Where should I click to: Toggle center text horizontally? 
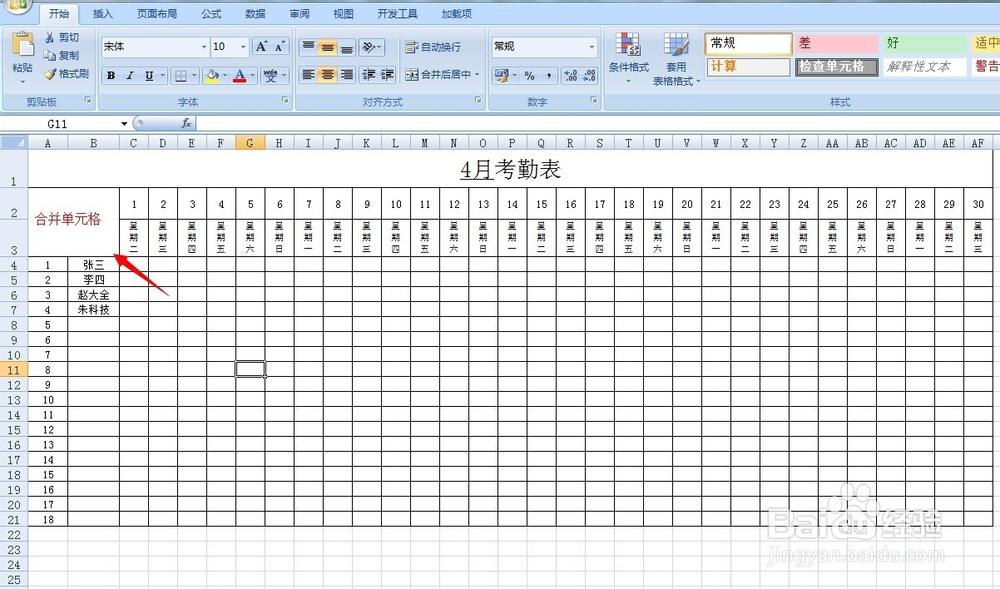(x=327, y=75)
